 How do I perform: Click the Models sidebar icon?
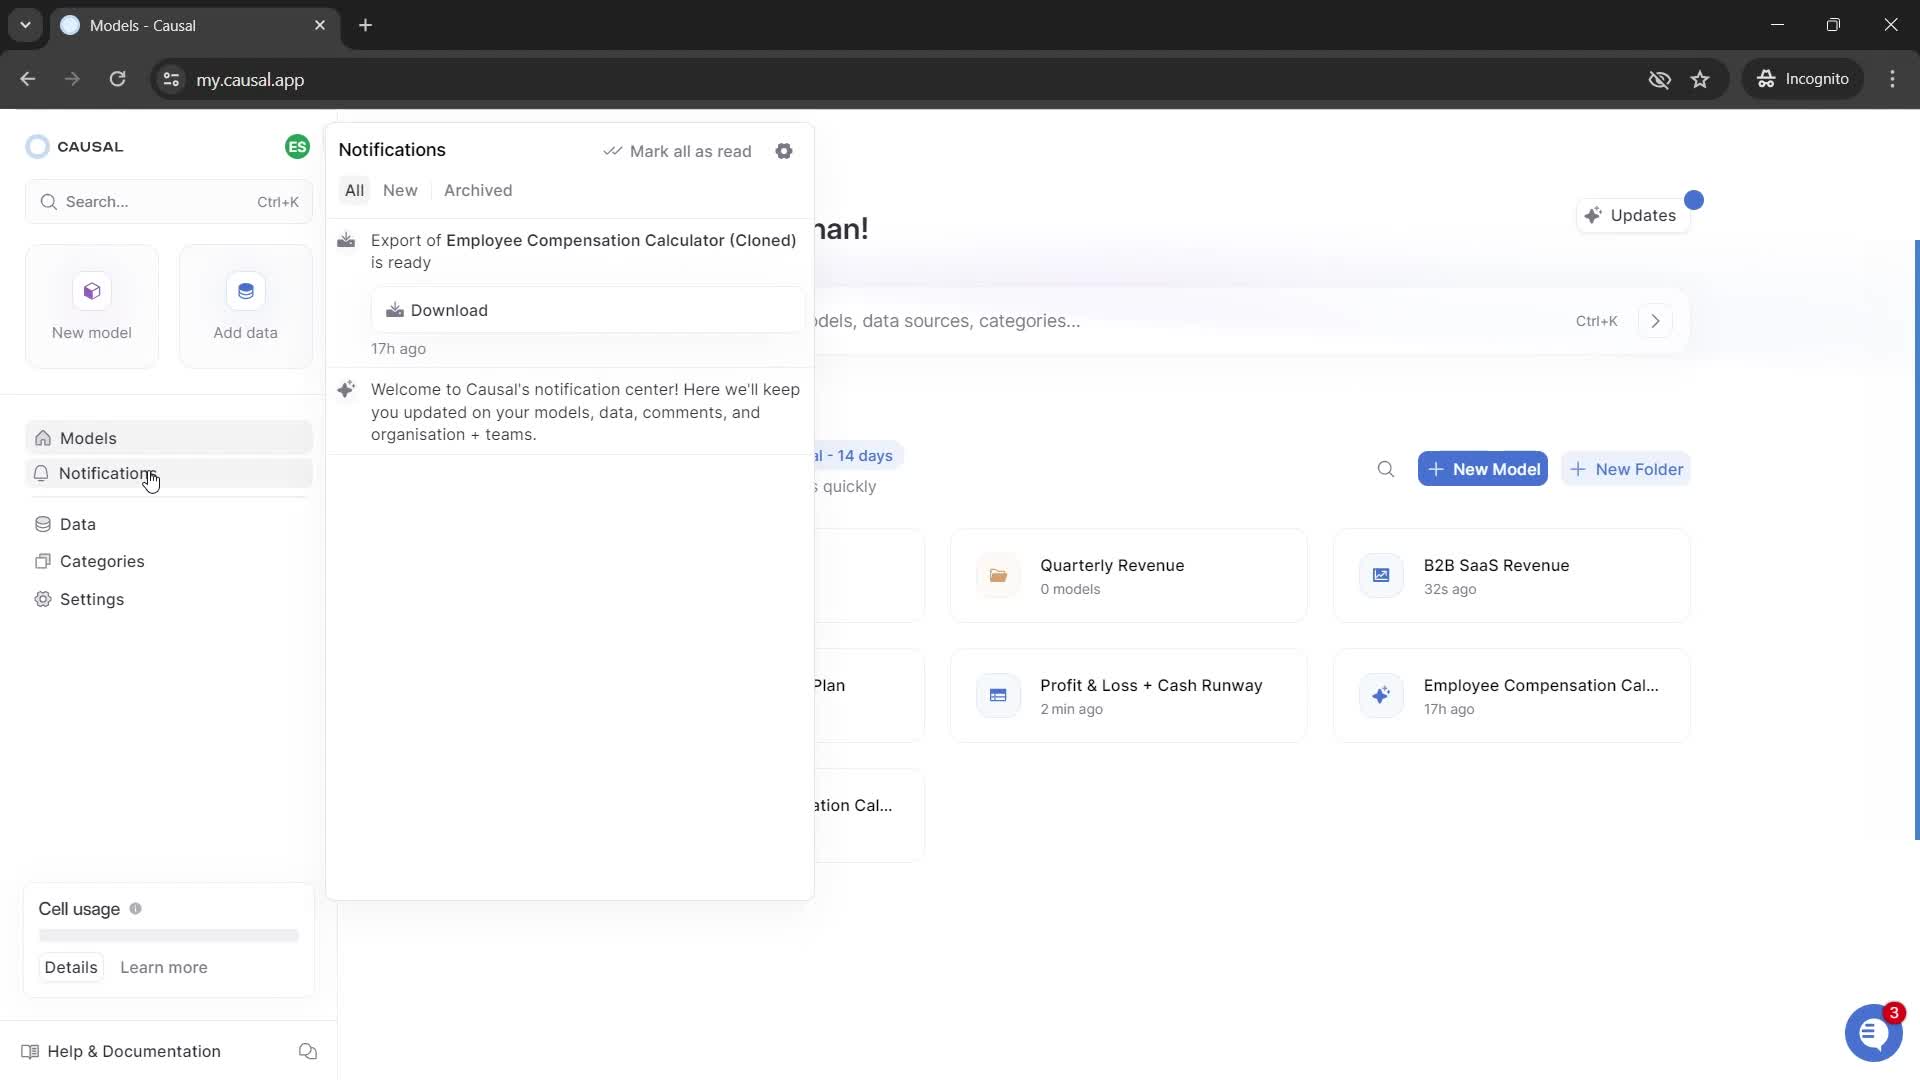click(42, 438)
